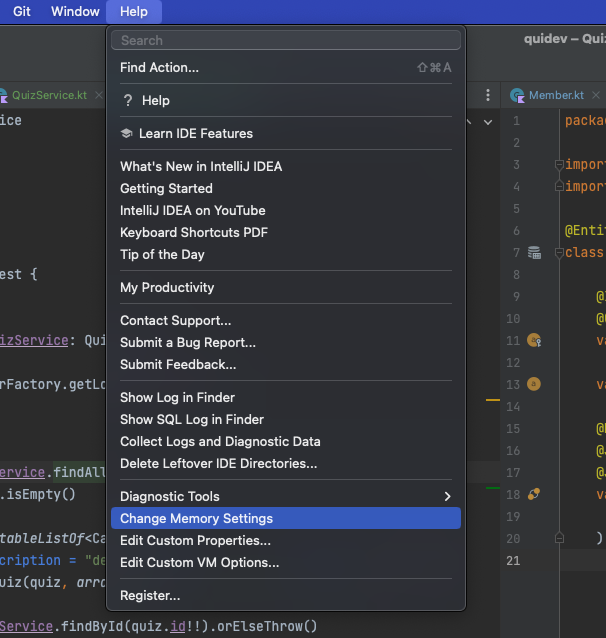Click the question mark icon beside Help
Screen dimensions: 606x638
point(128,101)
